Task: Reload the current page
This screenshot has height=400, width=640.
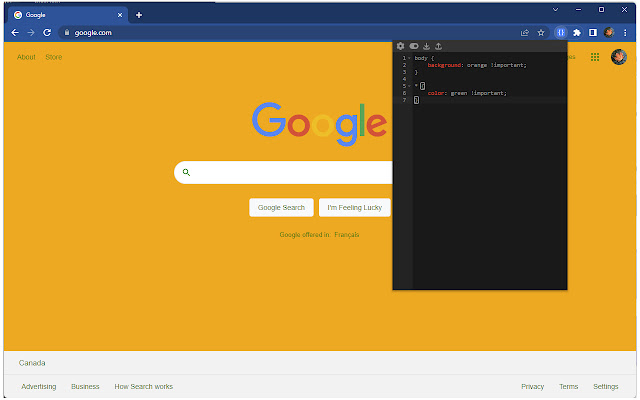Action: [47, 33]
